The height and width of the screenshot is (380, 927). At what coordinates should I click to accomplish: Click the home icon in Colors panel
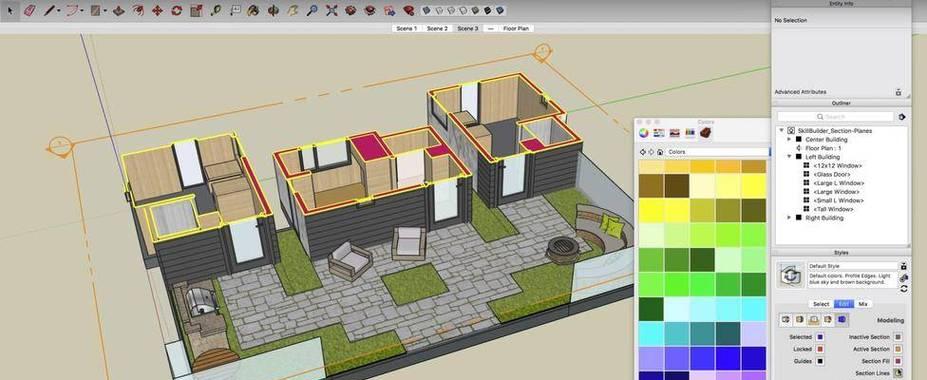[x=660, y=152]
